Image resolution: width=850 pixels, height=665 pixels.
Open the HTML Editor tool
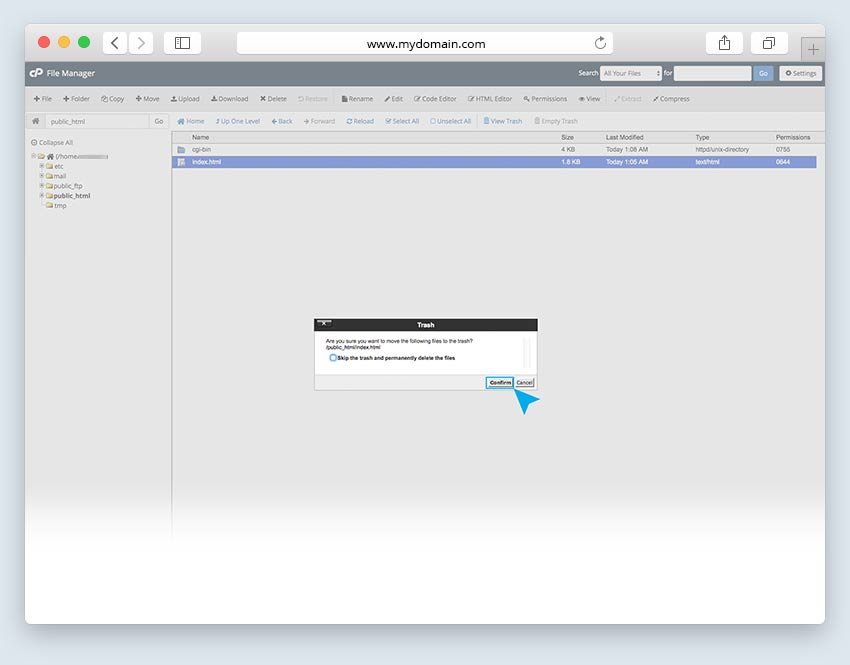pyautogui.click(x=490, y=99)
